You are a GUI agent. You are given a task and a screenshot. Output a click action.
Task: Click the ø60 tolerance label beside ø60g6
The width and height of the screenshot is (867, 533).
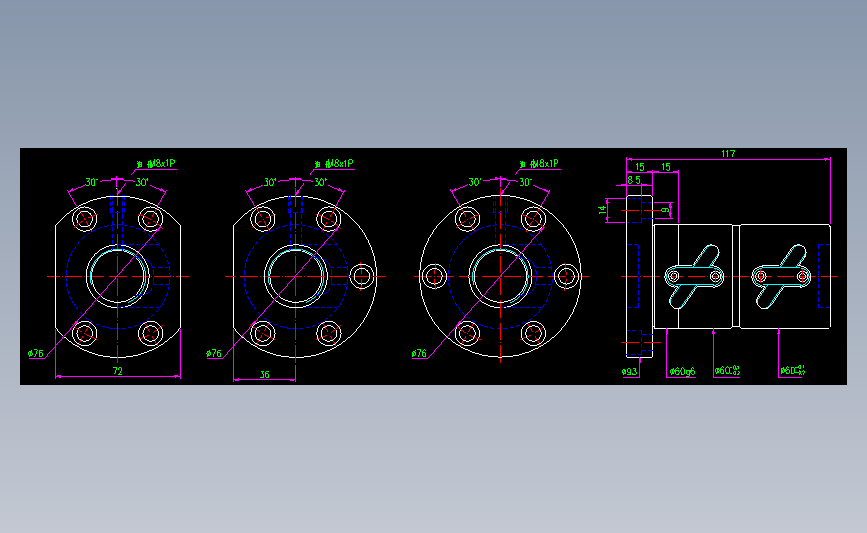point(727,371)
